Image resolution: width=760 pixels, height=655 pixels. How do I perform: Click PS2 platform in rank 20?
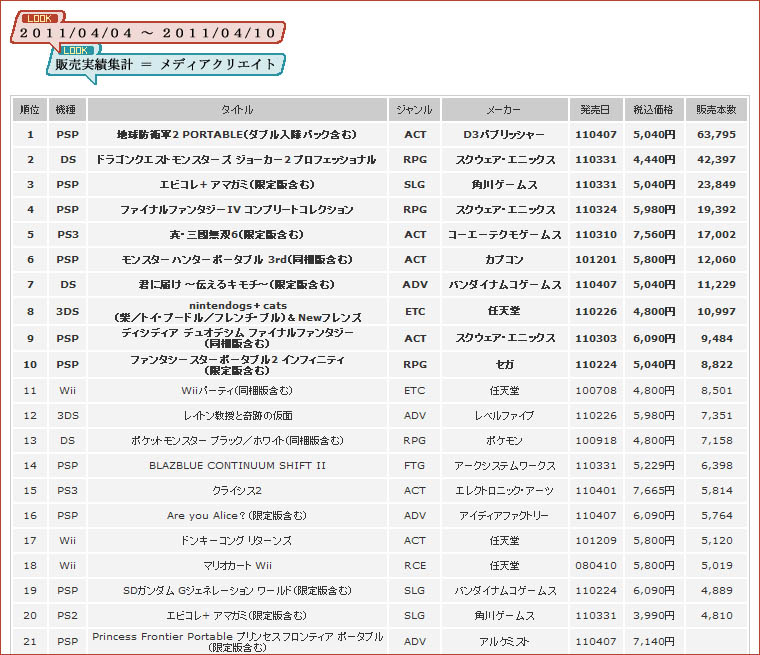pyautogui.click(x=67, y=615)
